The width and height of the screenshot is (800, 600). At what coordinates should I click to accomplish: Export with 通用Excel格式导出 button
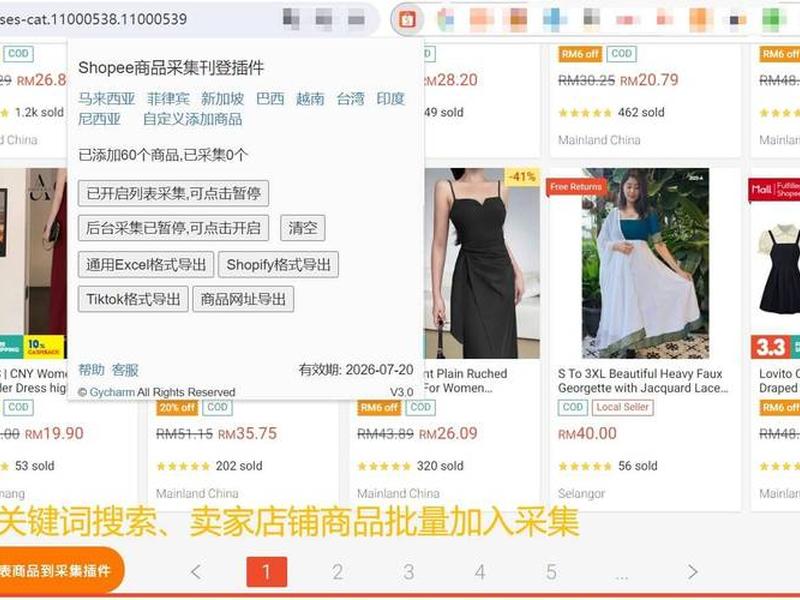[x=146, y=264]
